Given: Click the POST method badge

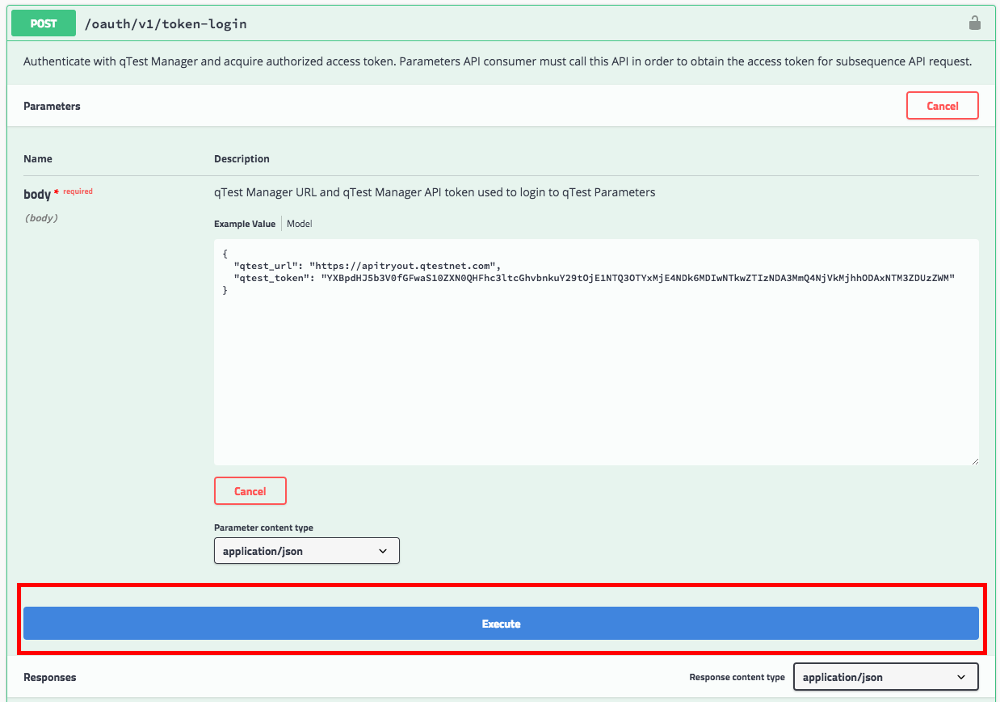Looking at the screenshot, I should click(x=43, y=24).
